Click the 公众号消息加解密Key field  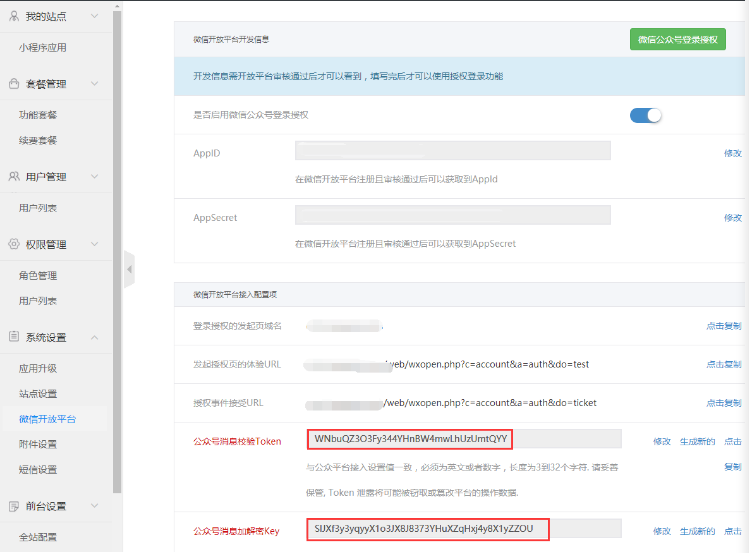(x=464, y=529)
